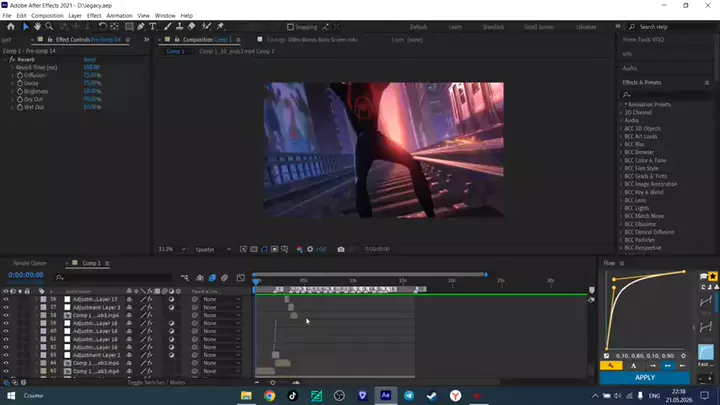Enable frame blending icon in timeline
The width and height of the screenshot is (720, 405).
(x=212, y=277)
